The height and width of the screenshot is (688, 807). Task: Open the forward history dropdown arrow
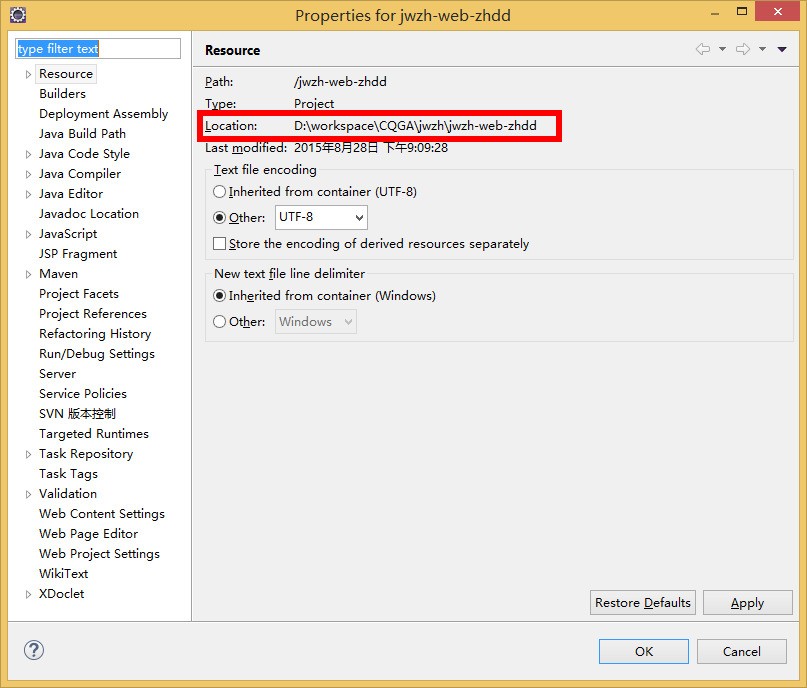[x=762, y=49]
